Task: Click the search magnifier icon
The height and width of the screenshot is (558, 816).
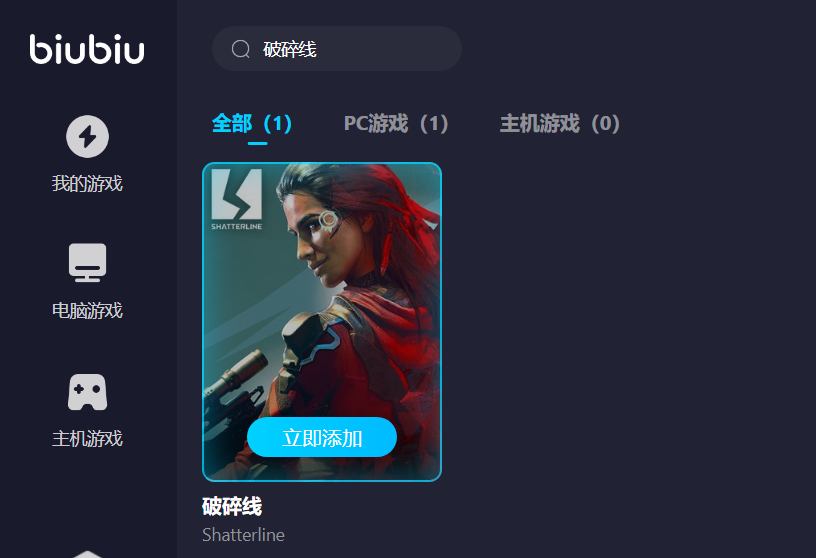Action: pyautogui.click(x=240, y=49)
